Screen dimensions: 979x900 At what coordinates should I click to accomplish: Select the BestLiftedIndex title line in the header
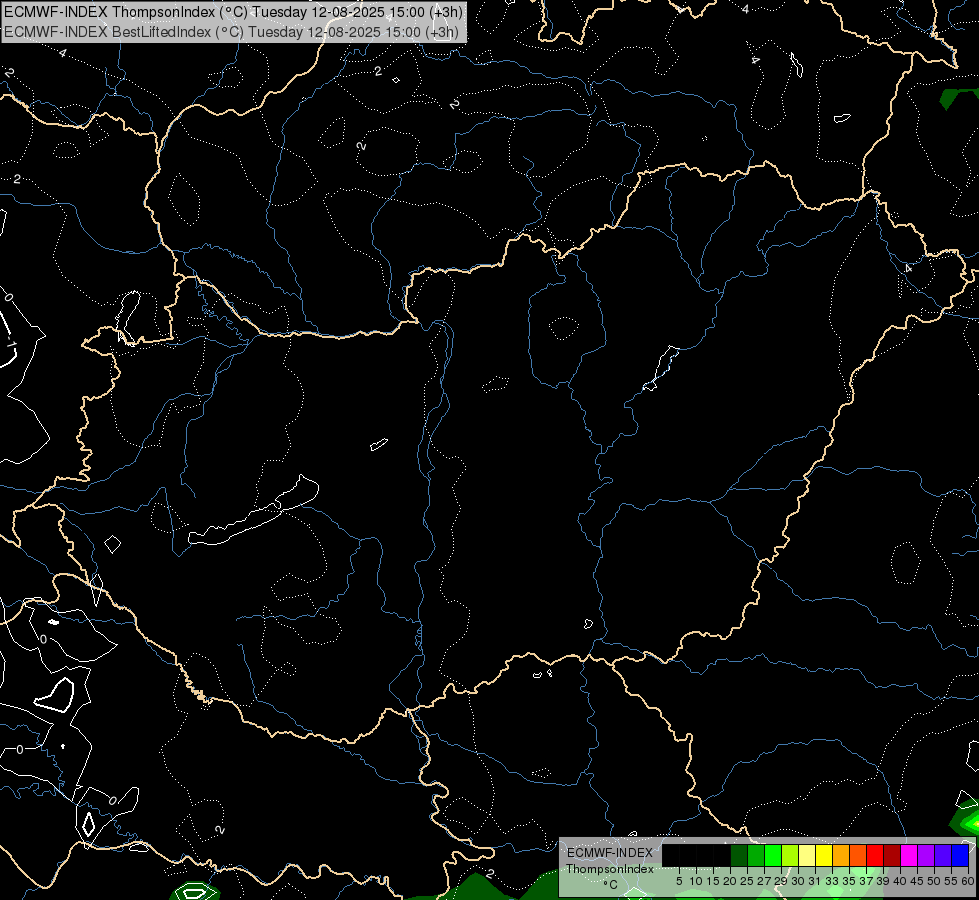[x=231, y=32]
